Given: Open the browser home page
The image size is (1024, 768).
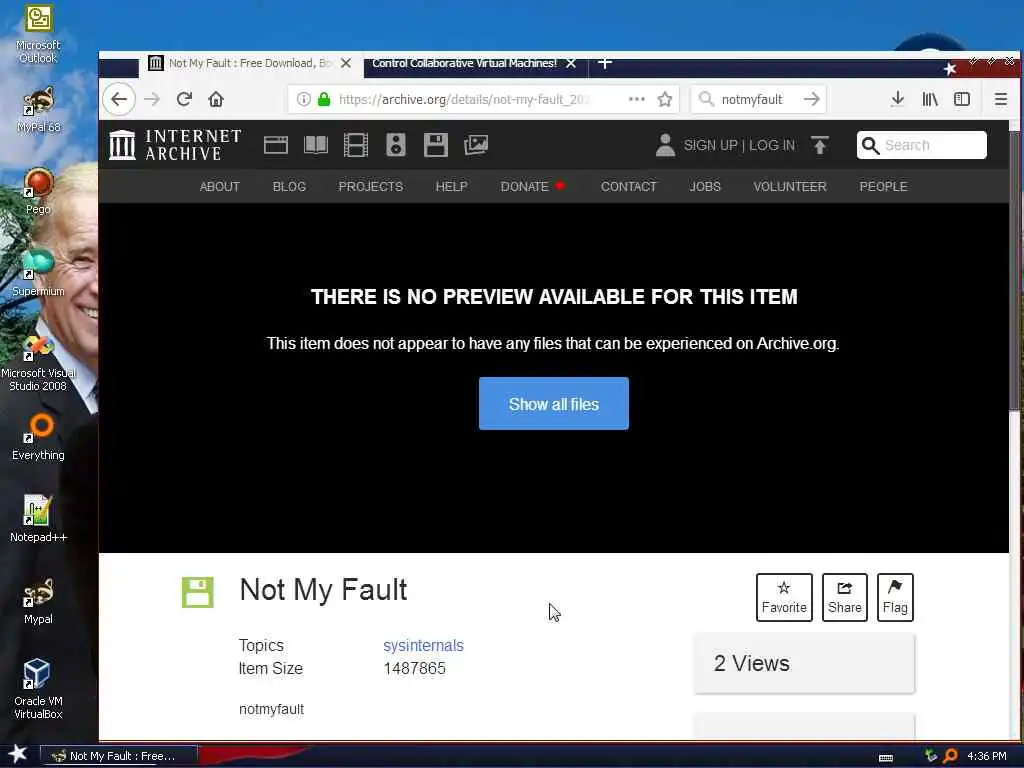Looking at the screenshot, I should click(x=216, y=99).
